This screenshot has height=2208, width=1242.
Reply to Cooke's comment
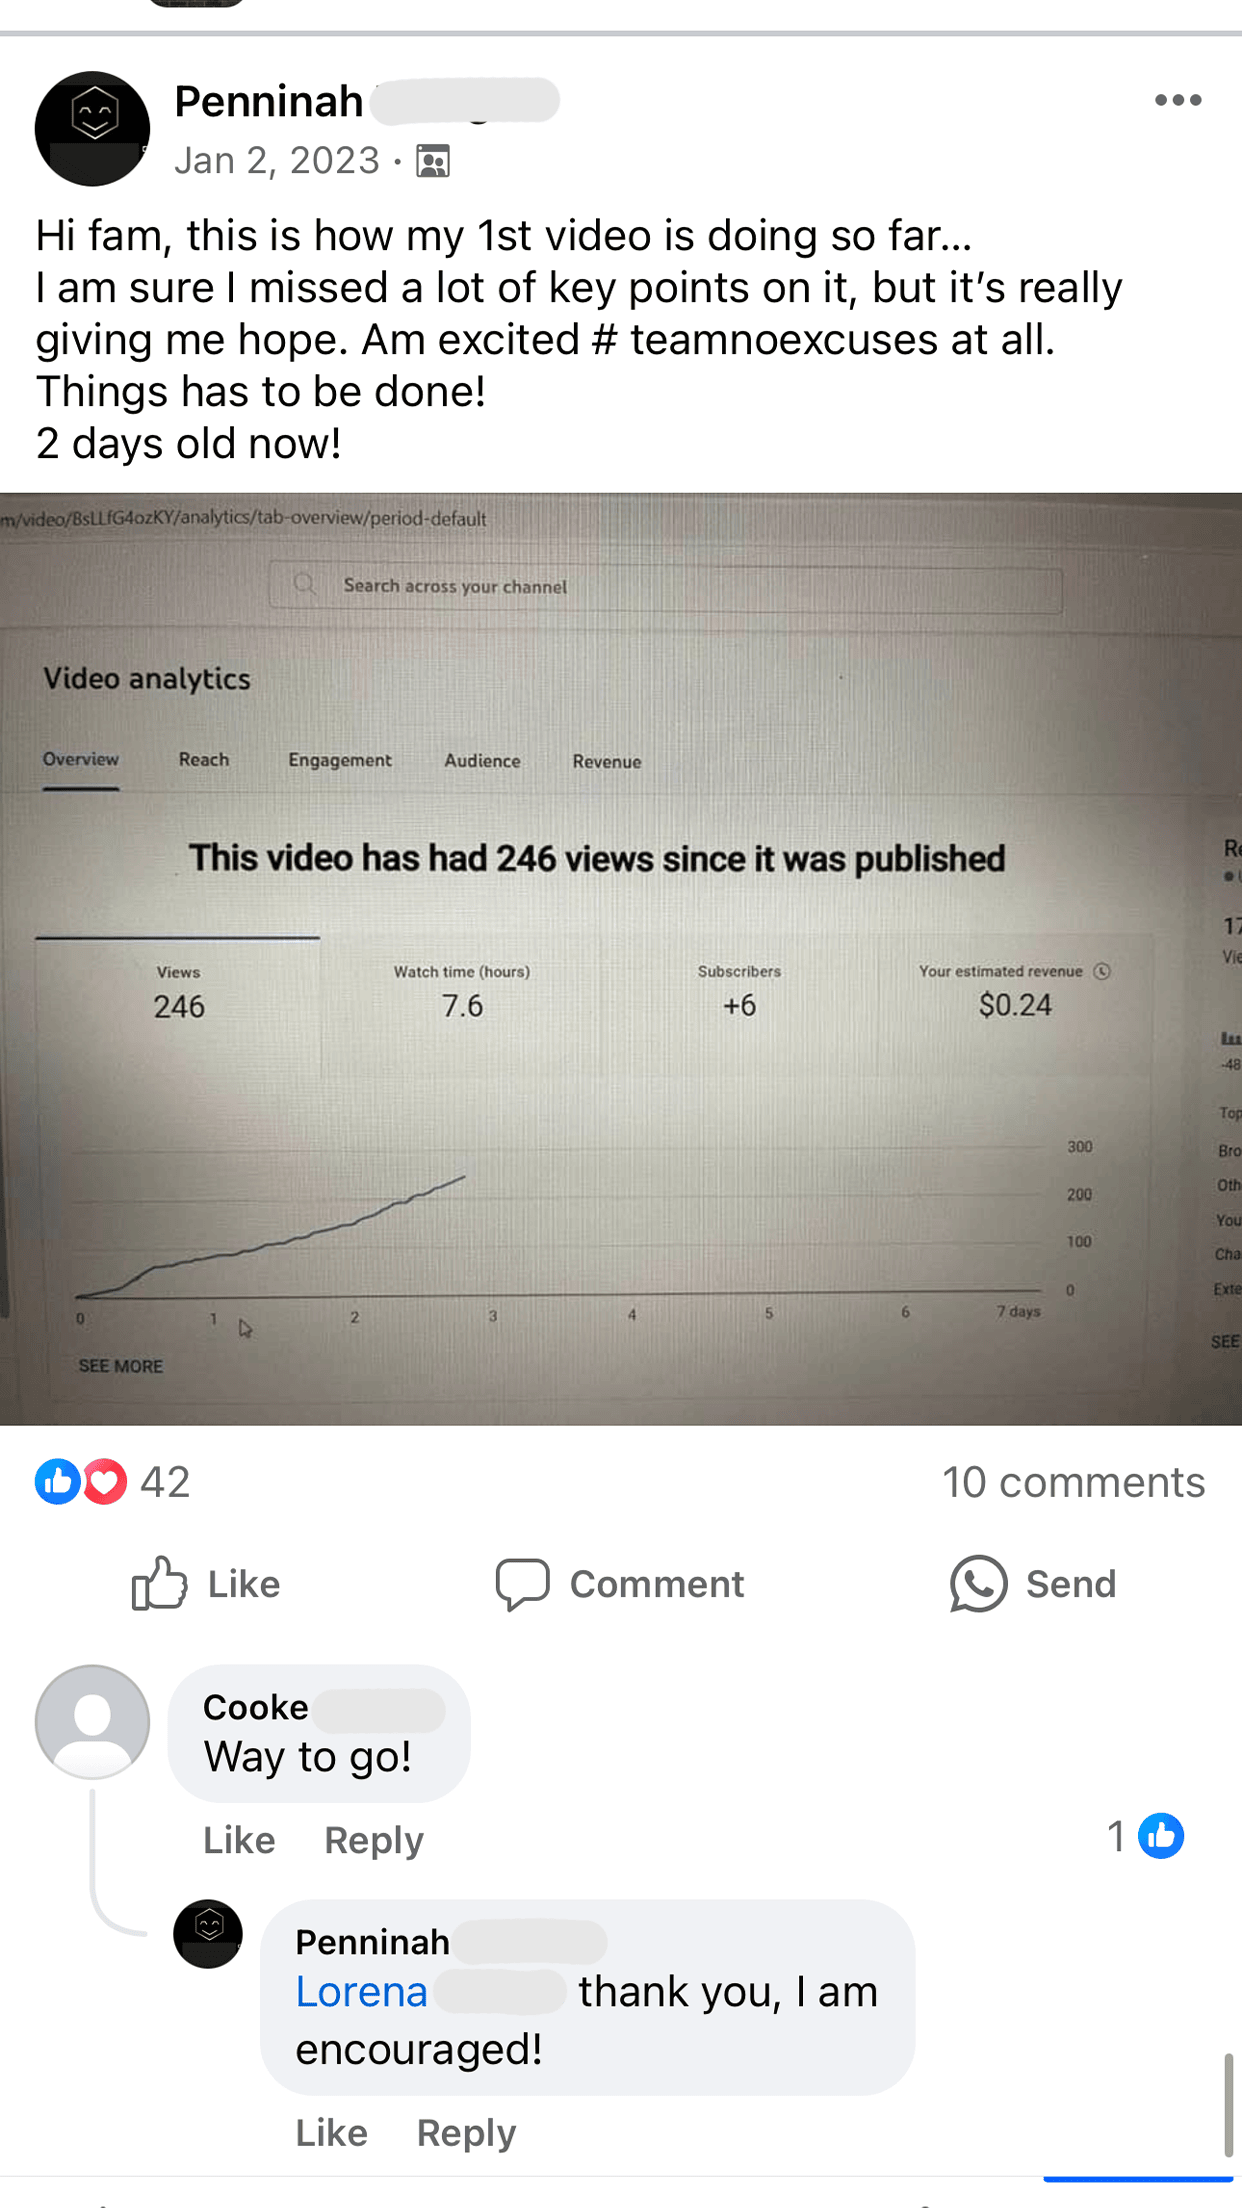[x=374, y=1840]
